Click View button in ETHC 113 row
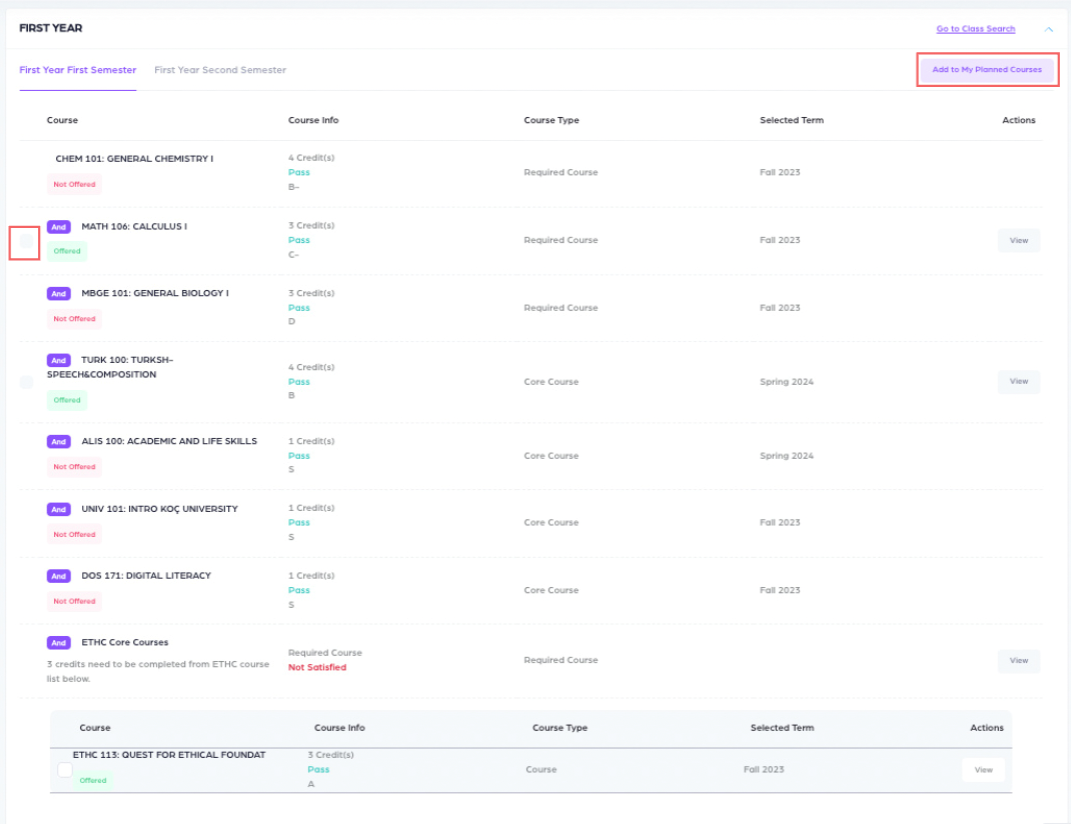Screen dimensions: 1071x824 tap(983, 770)
